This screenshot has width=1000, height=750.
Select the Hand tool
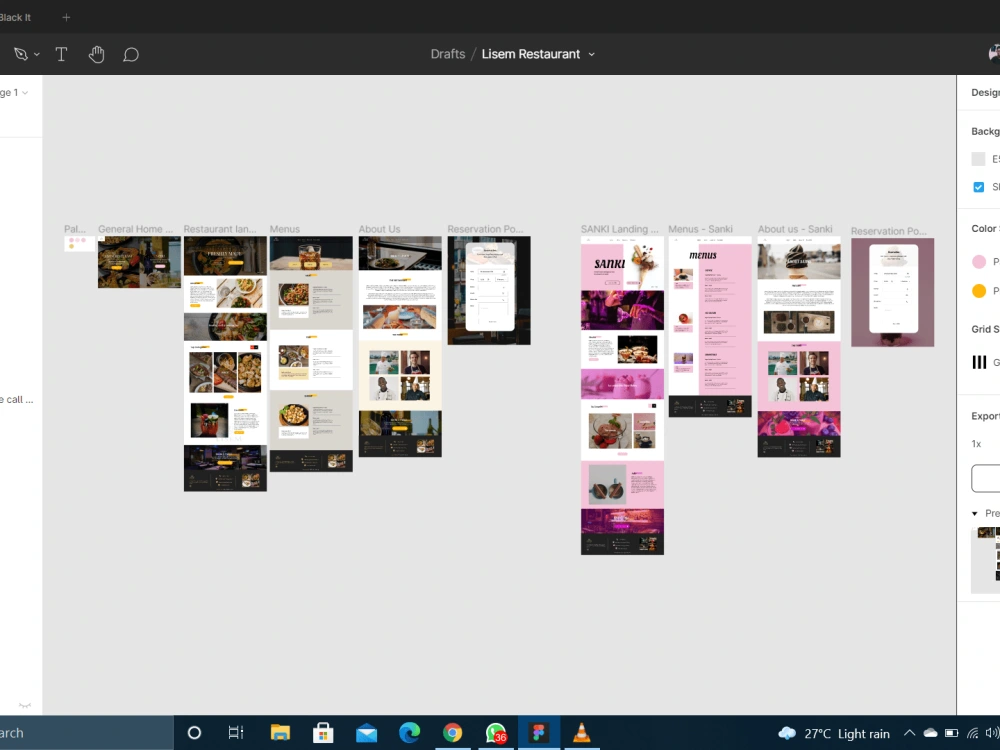click(96, 54)
